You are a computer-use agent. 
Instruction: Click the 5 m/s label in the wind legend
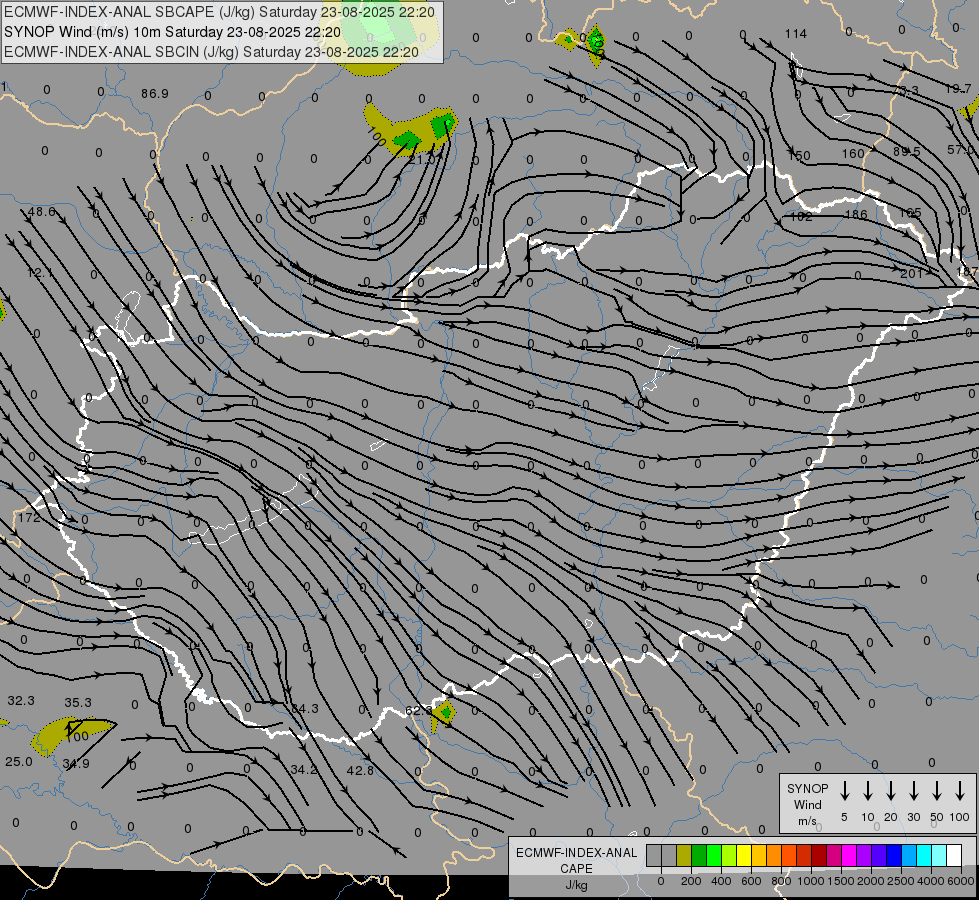pos(844,817)
